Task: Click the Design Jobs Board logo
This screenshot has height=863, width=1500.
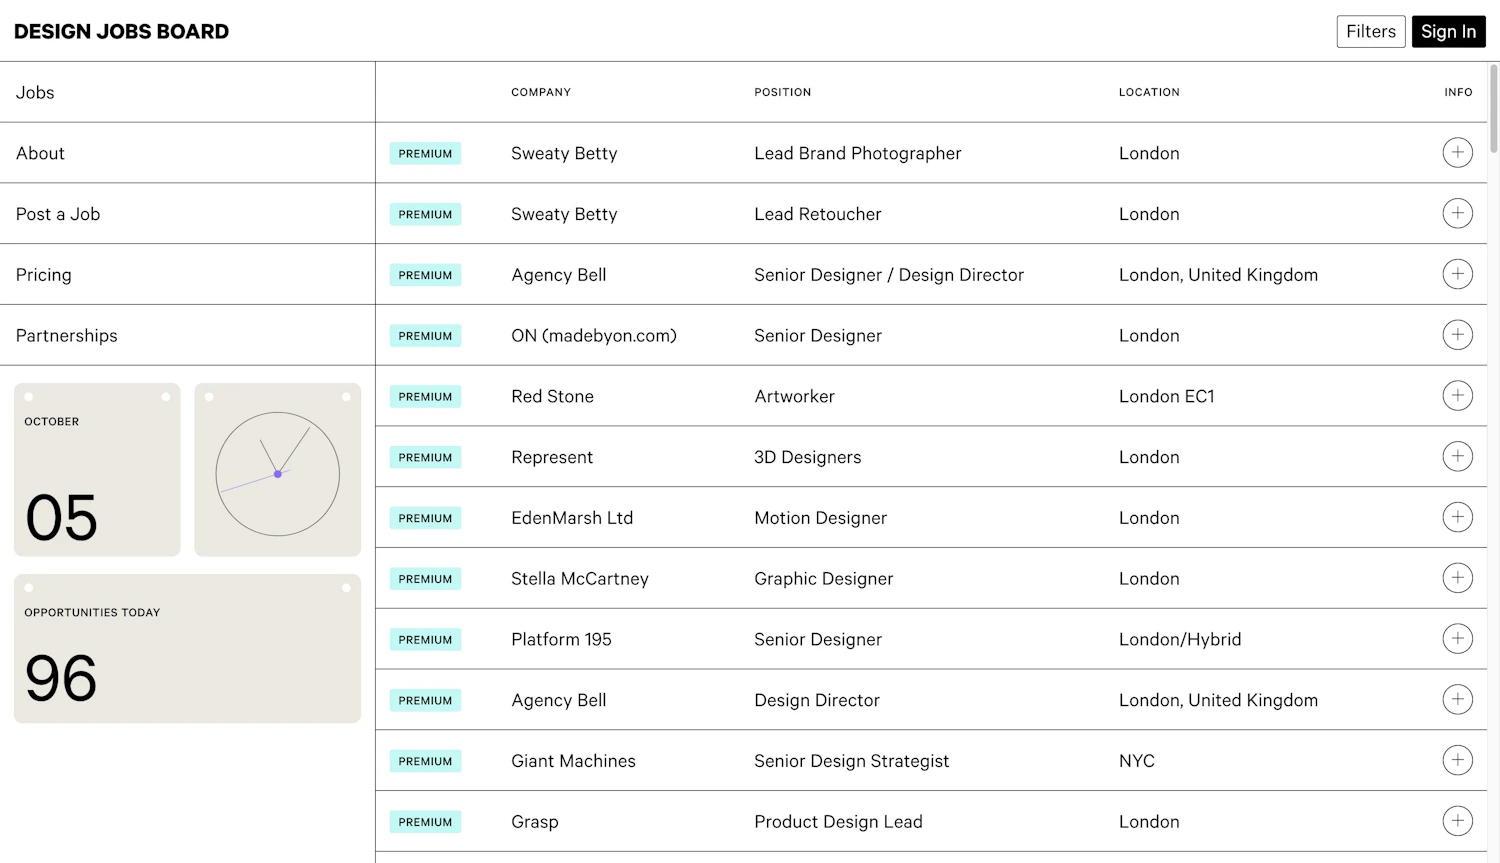Action: (120, 31)
